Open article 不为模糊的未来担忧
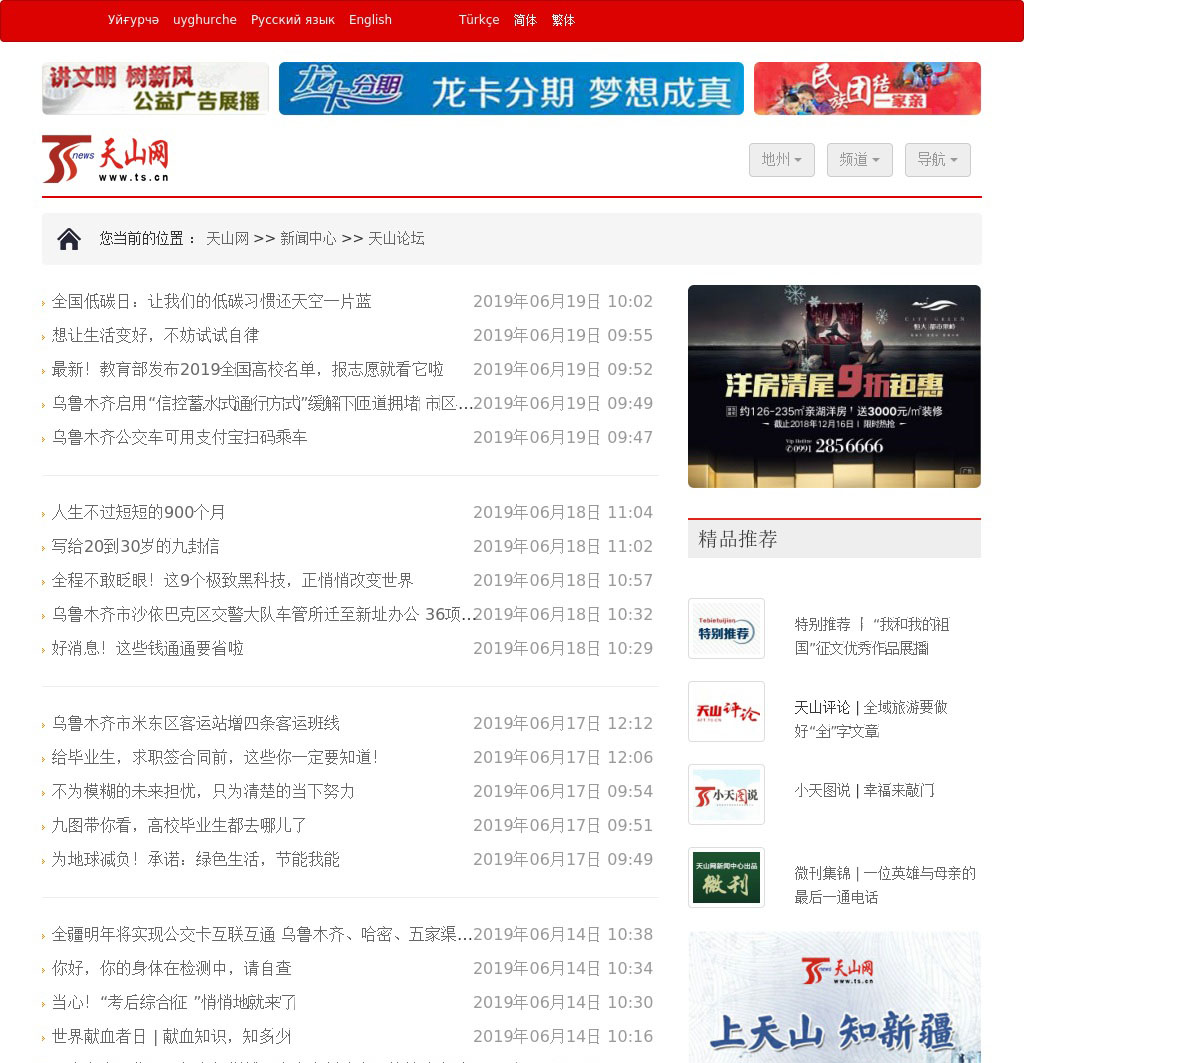This screenshot has height=1063, width=1200. (x=203, y=792)
